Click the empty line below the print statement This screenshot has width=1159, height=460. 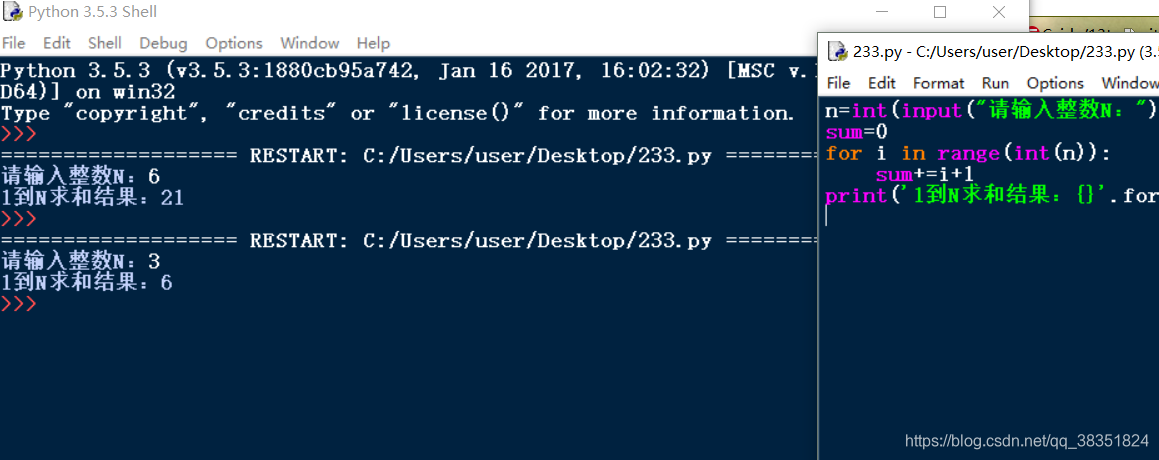point(900,217)
